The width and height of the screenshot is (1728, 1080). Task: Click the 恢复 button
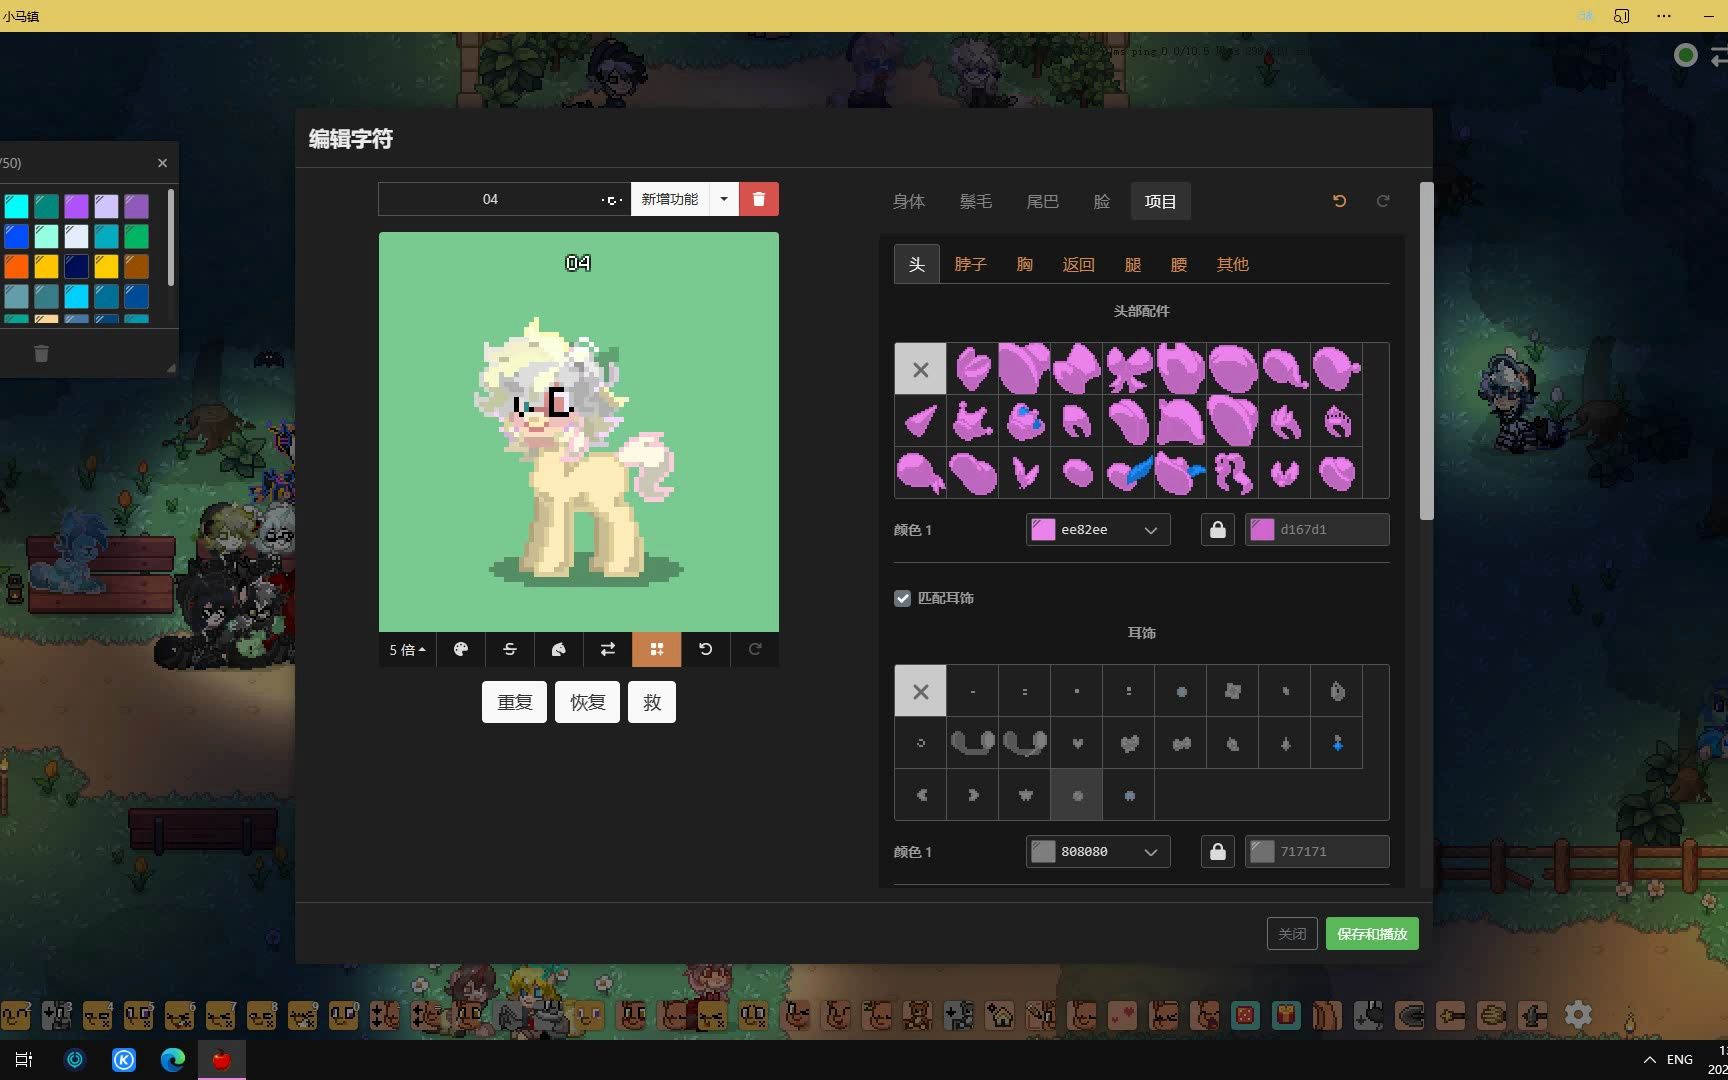588,702
